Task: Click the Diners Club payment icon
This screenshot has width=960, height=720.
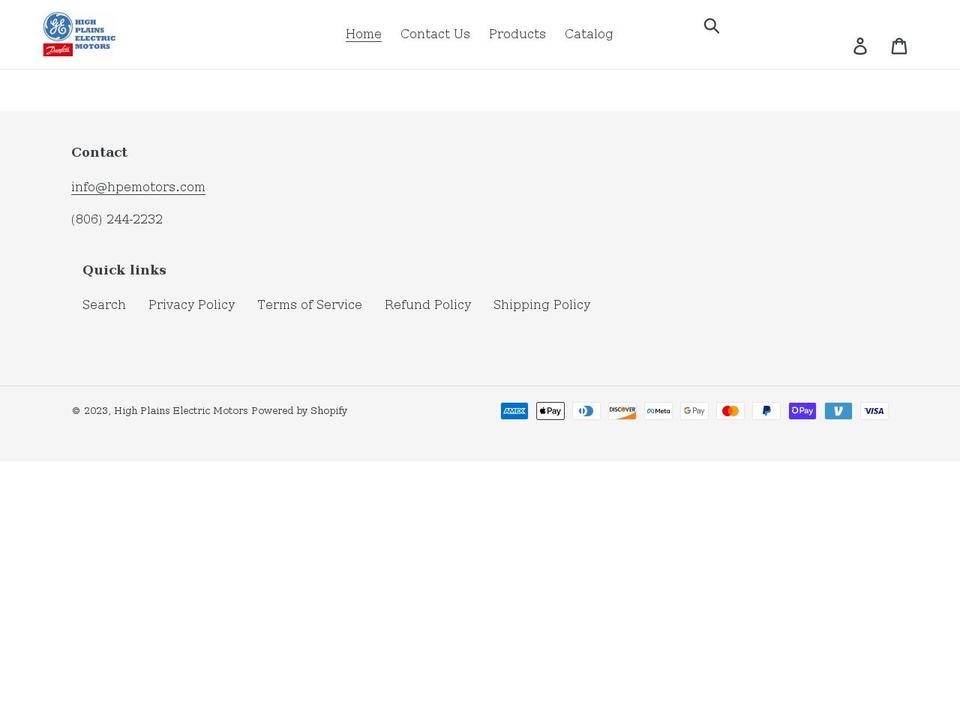Action: (x=587, y=411)
